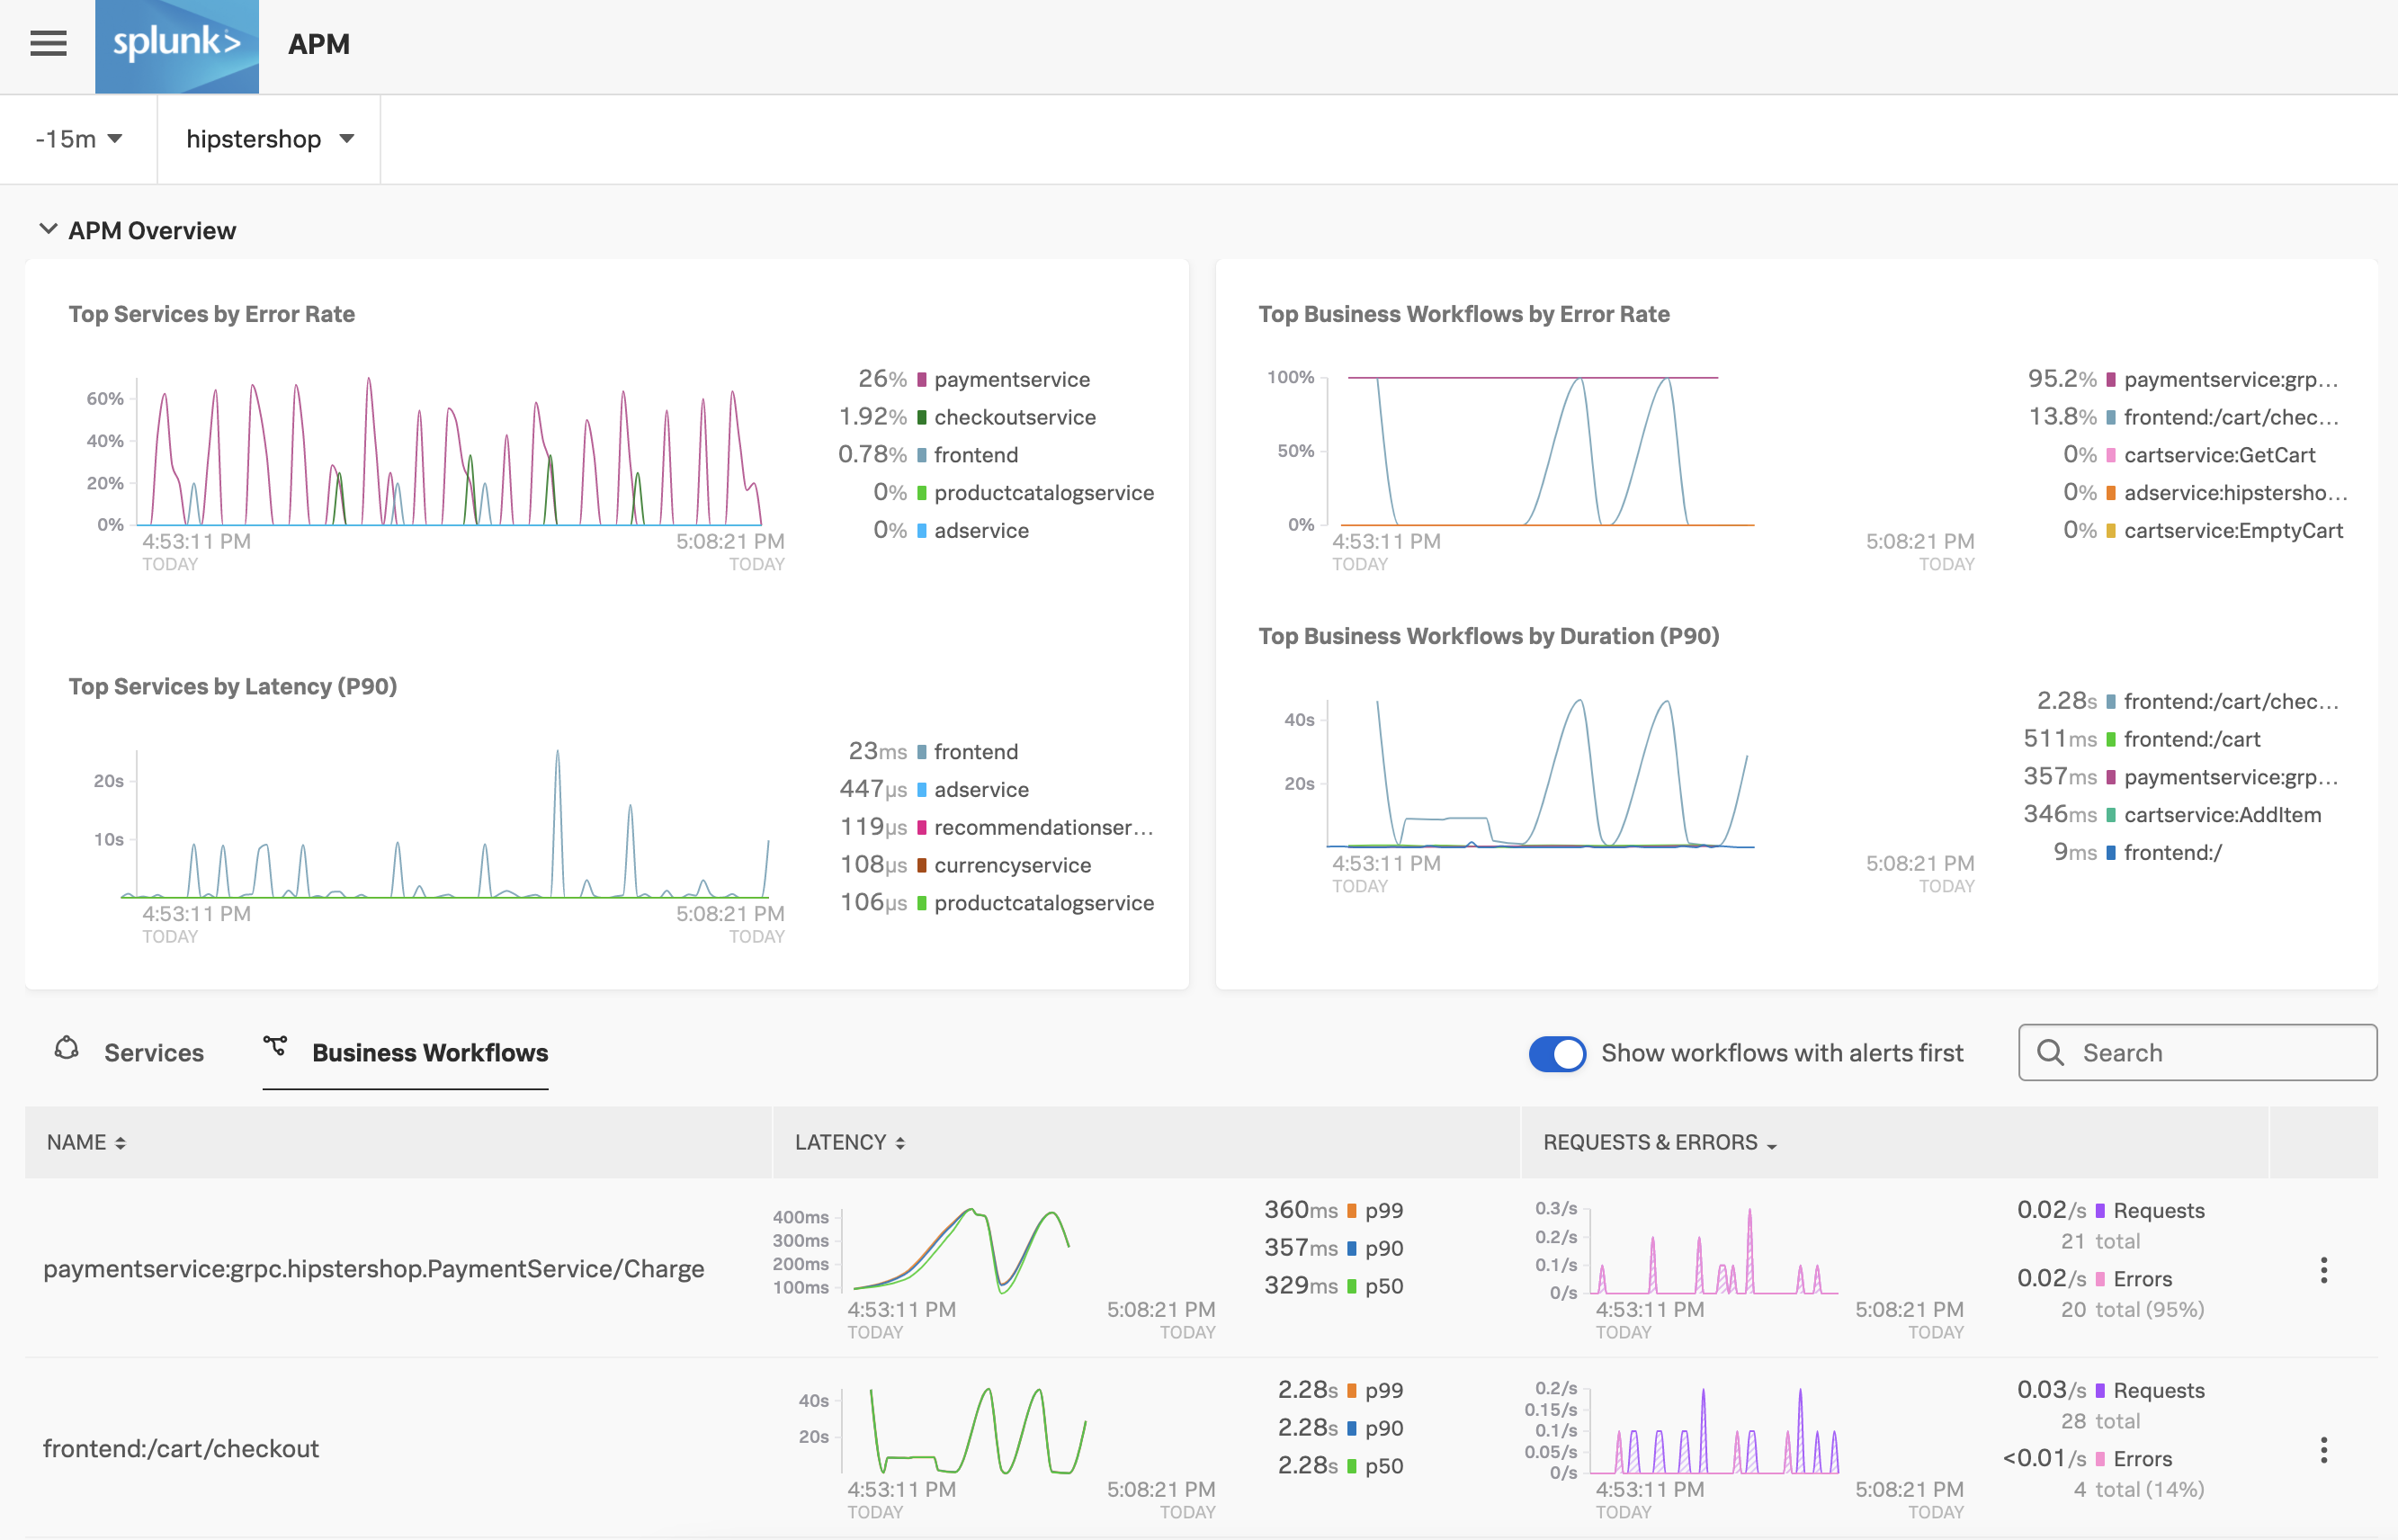The width and height of the screenshot is (2398, 1540).
Task: Click Errors legend in paymentservice Charge row
Action: 2142,1279
